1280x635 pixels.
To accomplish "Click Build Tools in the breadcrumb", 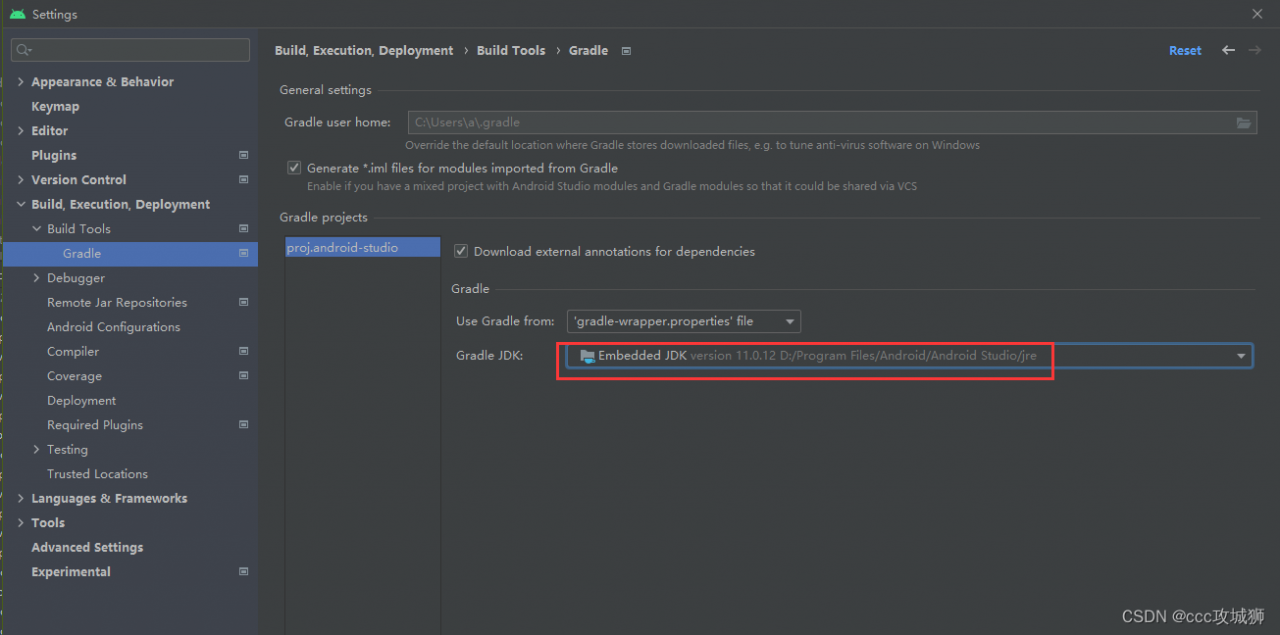I will pyautogui.click(x=511, y=51).
